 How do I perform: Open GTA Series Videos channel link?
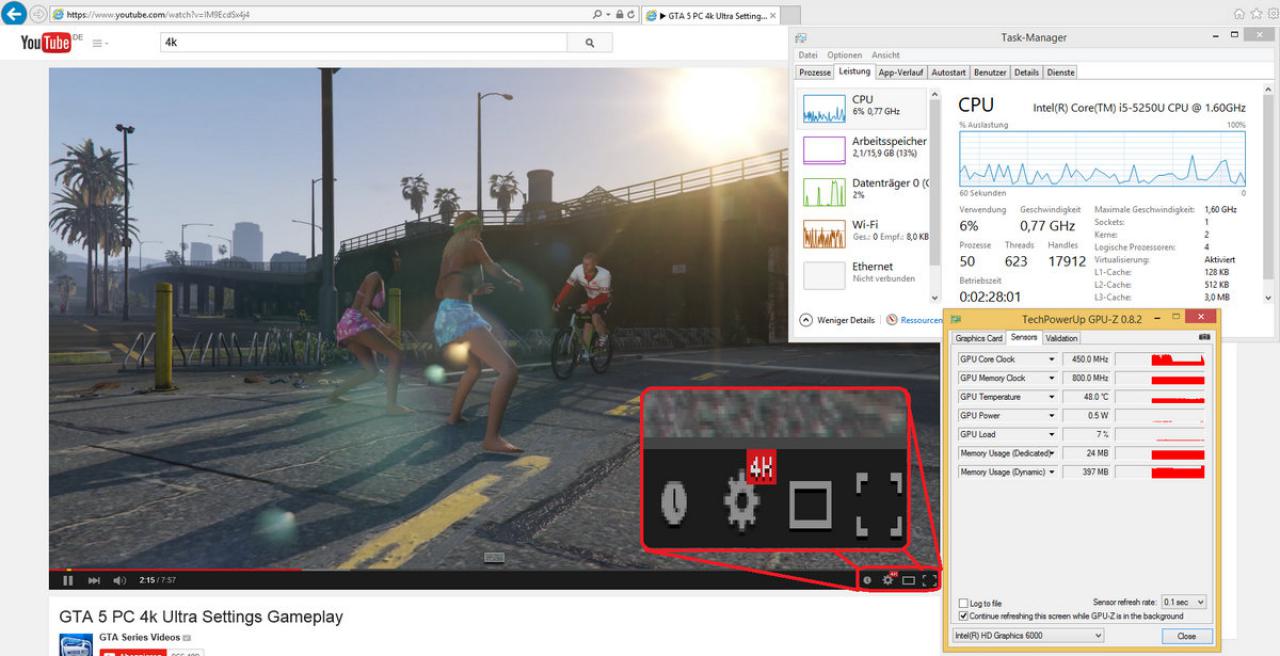[139, 637]
